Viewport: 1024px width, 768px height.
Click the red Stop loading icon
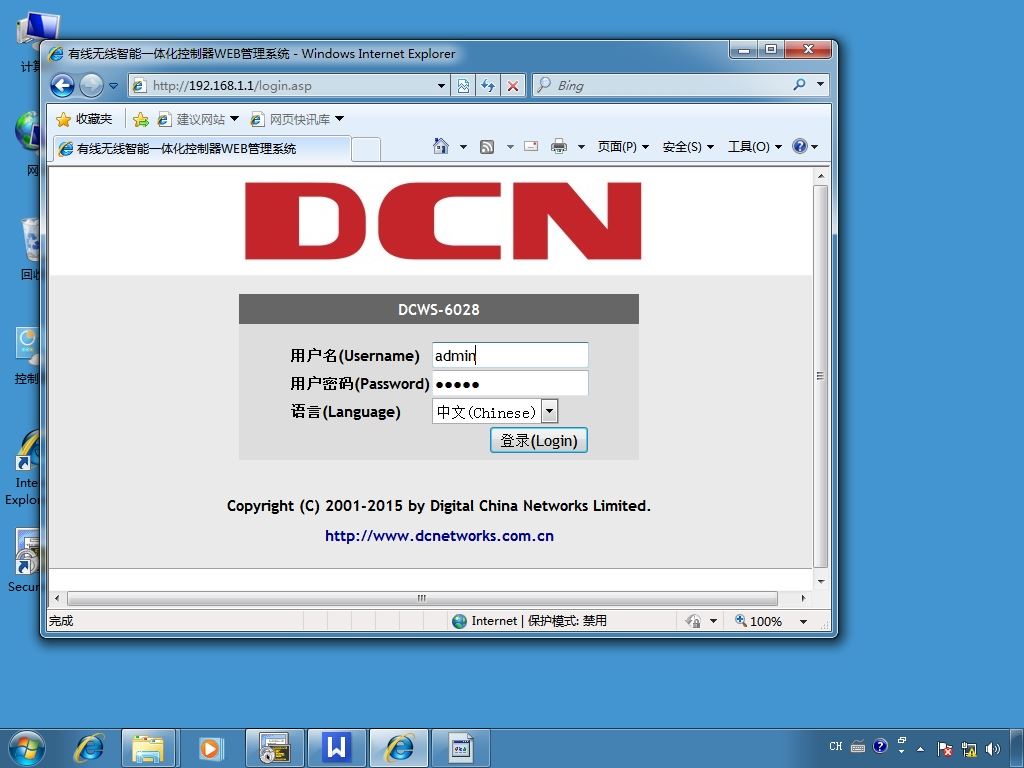513,86
